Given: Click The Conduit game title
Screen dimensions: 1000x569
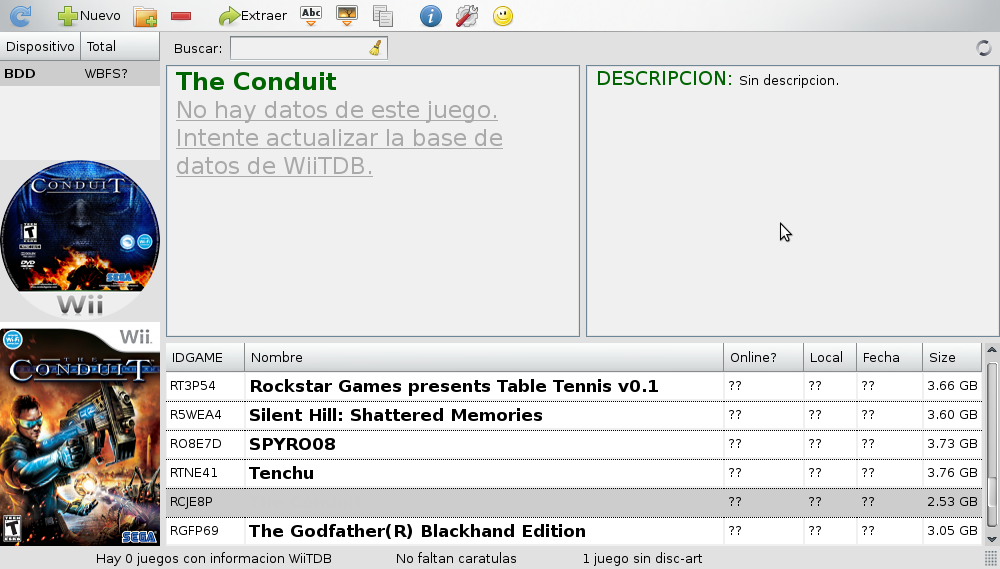Looking at the screenshot, I should 256,82.
